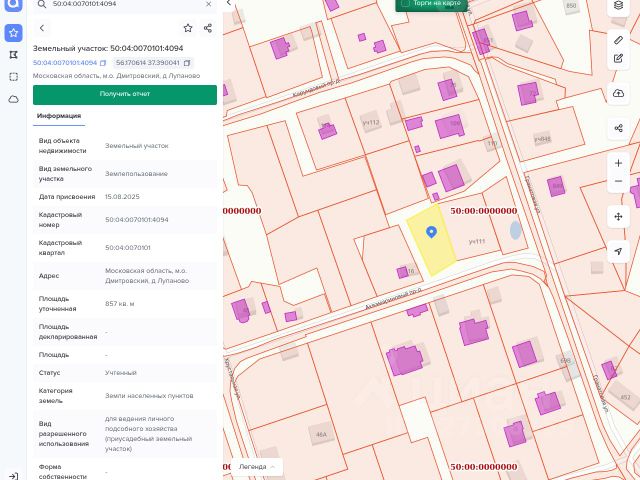Click the cadastral number link 50:04:0070101:4094
640x480 pixels.
[x=65, y=63]
